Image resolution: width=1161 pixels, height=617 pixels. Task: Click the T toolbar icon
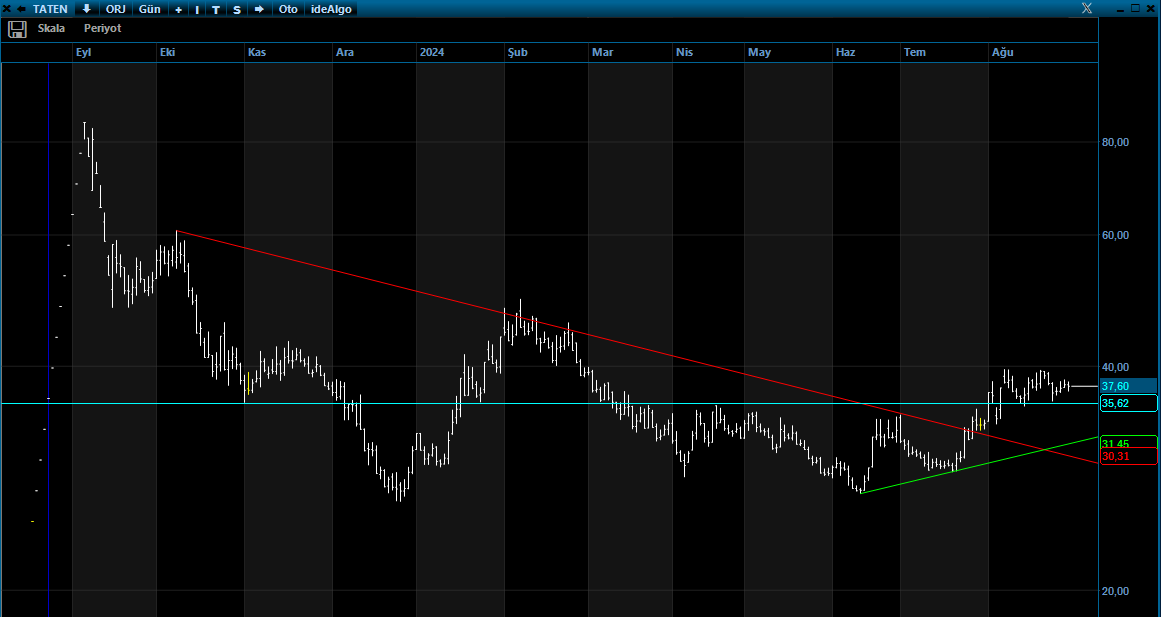[x=216, y=9]
